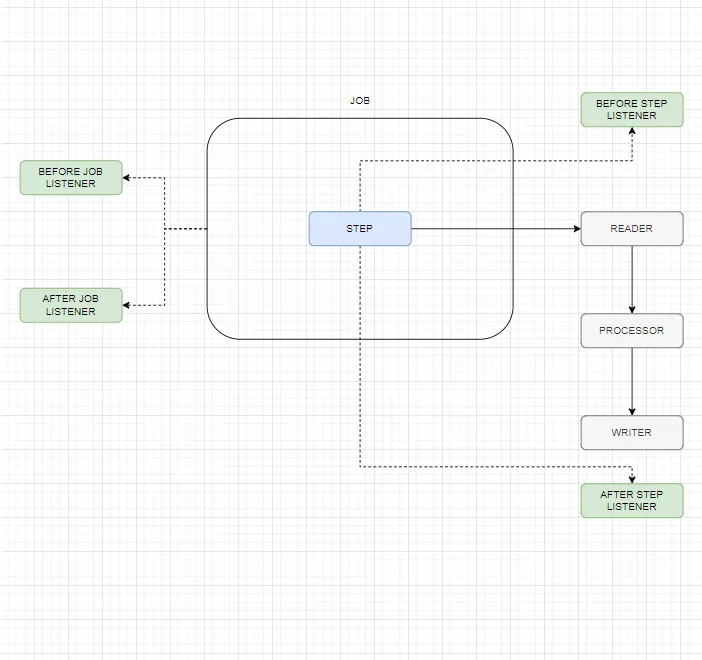
Task: Click the dashed arrowhead entering AFTER JOB LISTENER
Action: pyautogui.click(x=127, y=305)
